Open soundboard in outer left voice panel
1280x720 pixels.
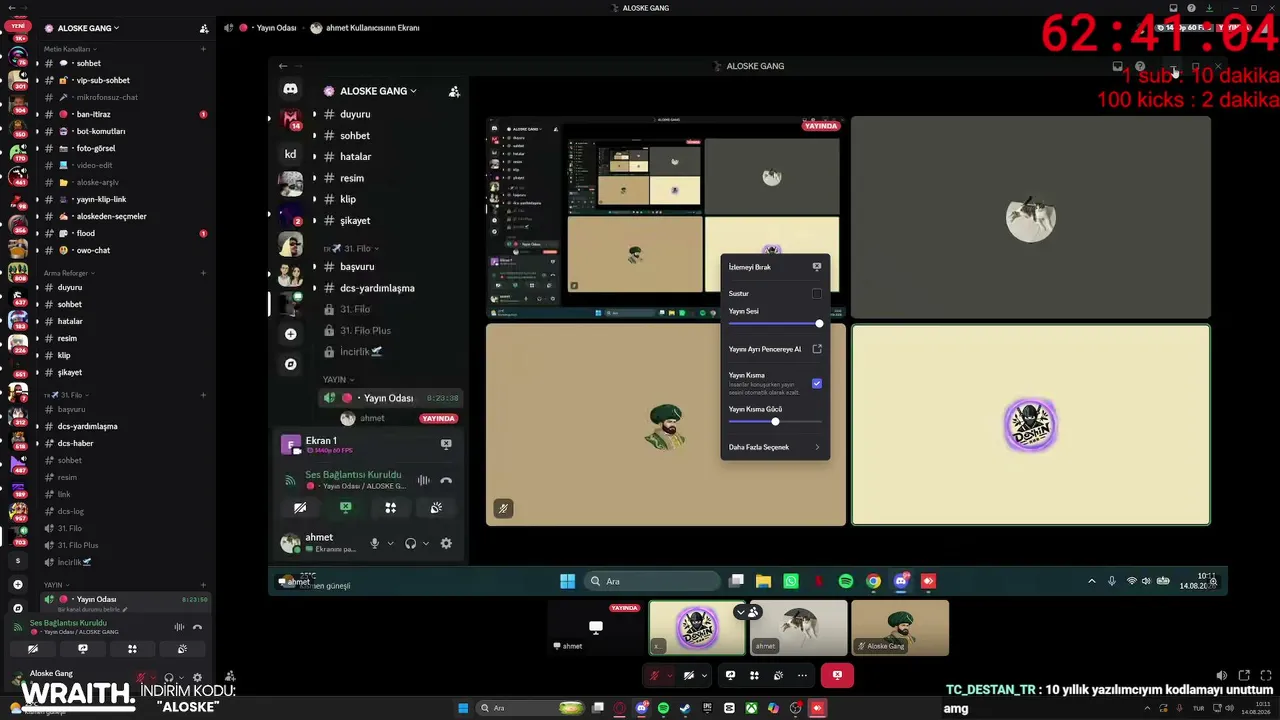(181, 649)
